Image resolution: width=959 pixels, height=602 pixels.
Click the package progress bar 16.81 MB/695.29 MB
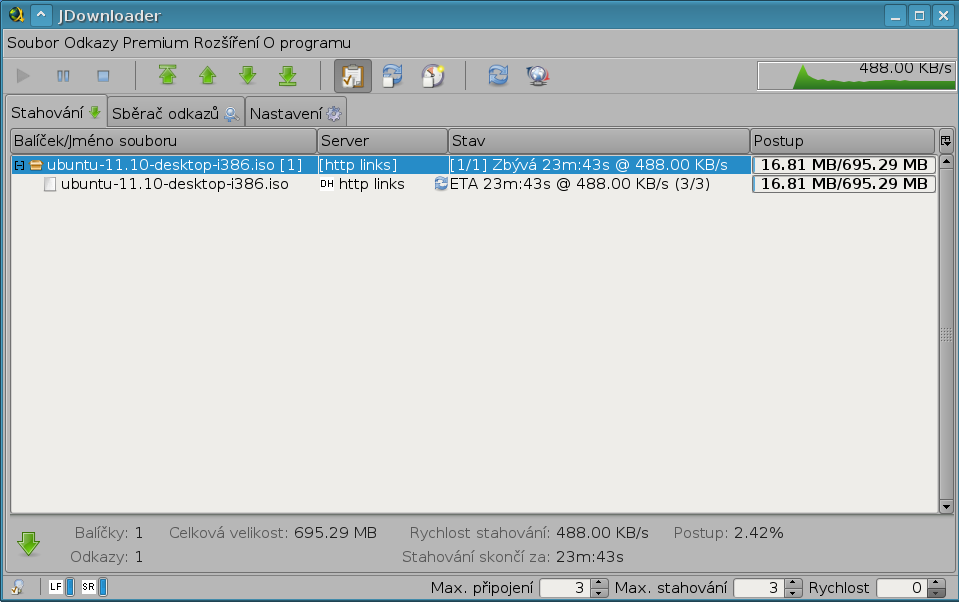[x=844, y=165]
